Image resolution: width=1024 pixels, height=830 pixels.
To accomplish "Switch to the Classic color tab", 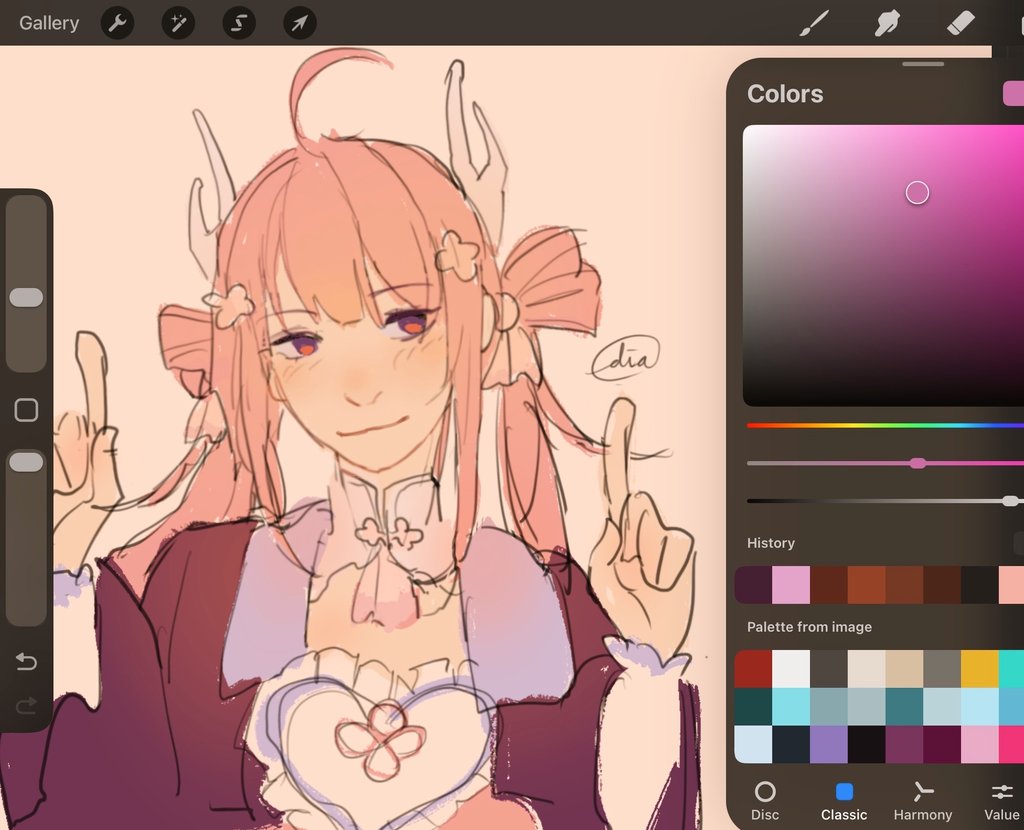I will point(844,801).
